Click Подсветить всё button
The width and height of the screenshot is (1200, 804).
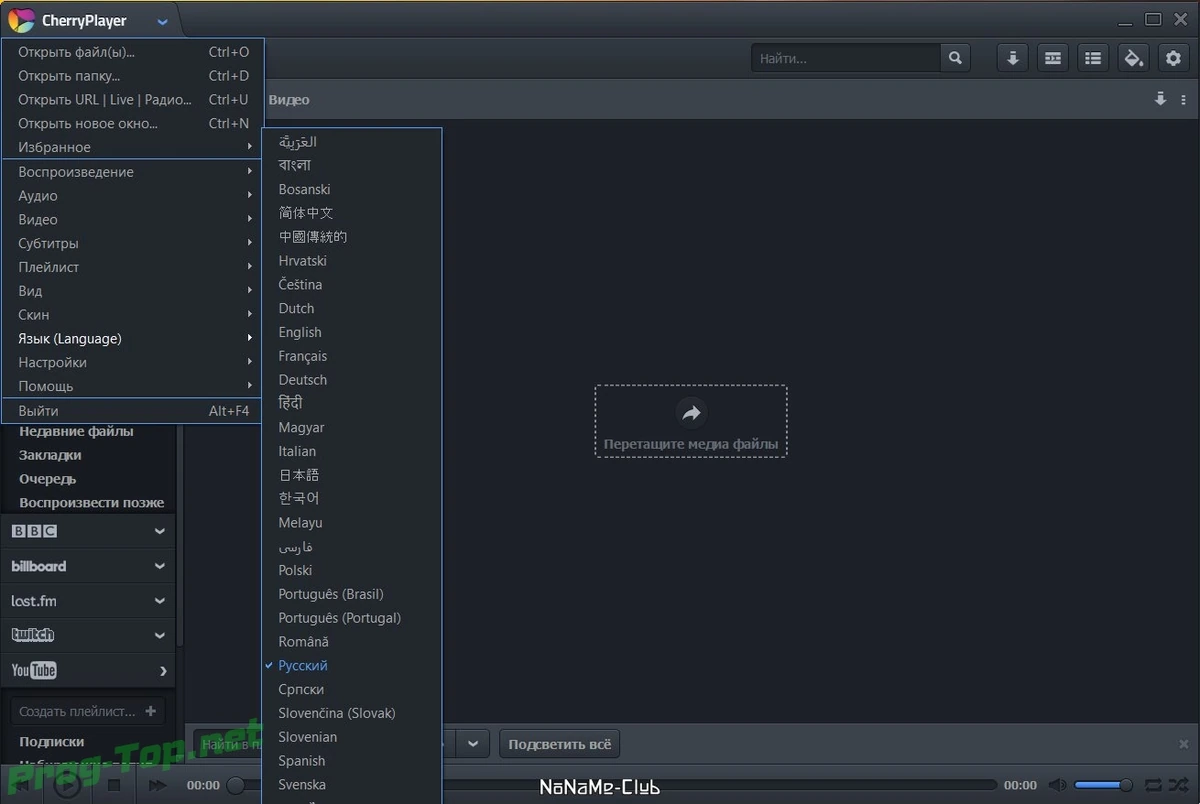pyautogui.click(x=560, y=744)
